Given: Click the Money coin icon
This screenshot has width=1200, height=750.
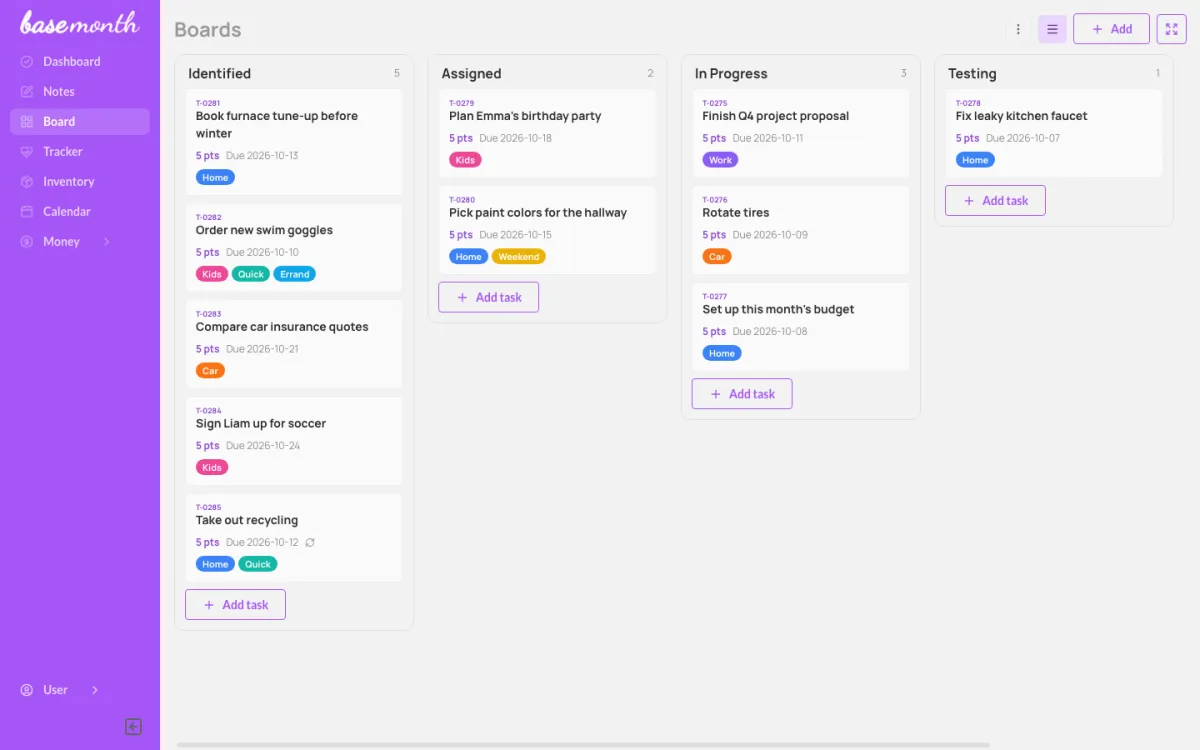Looking at the screenshot, I should [27, 241].
